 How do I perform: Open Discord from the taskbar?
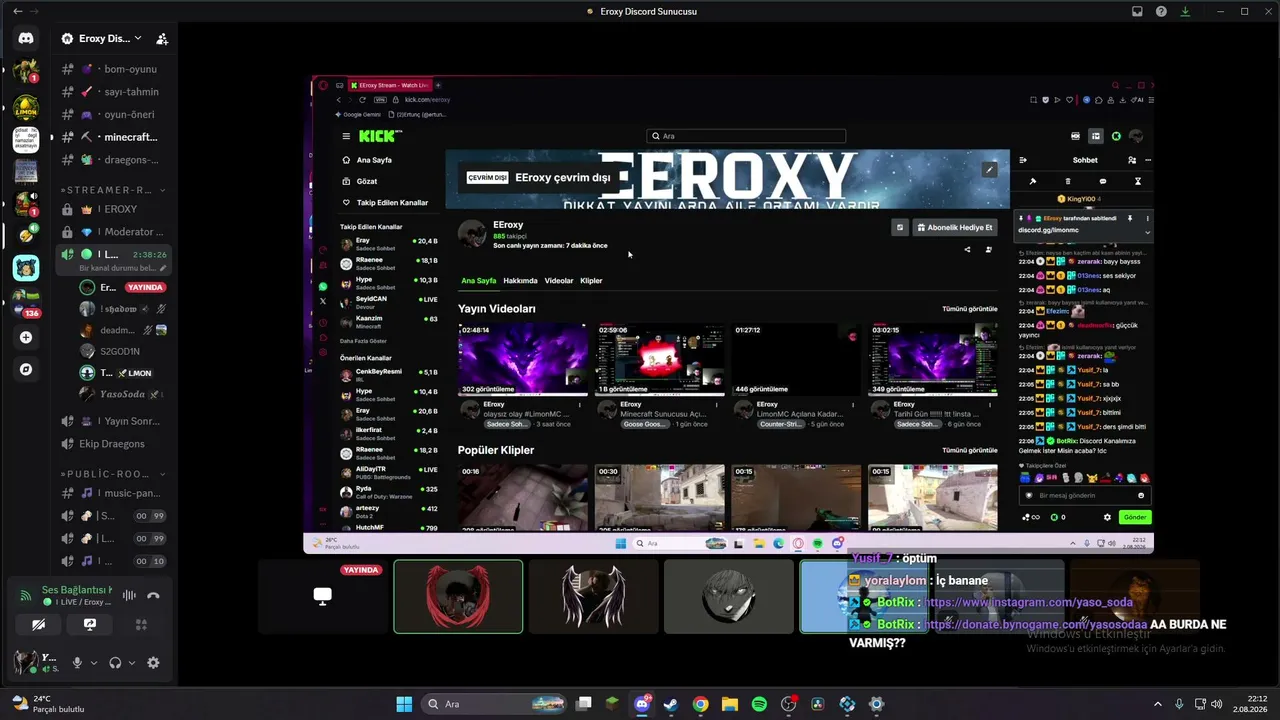pyautogui.click(x=642, y=704)
